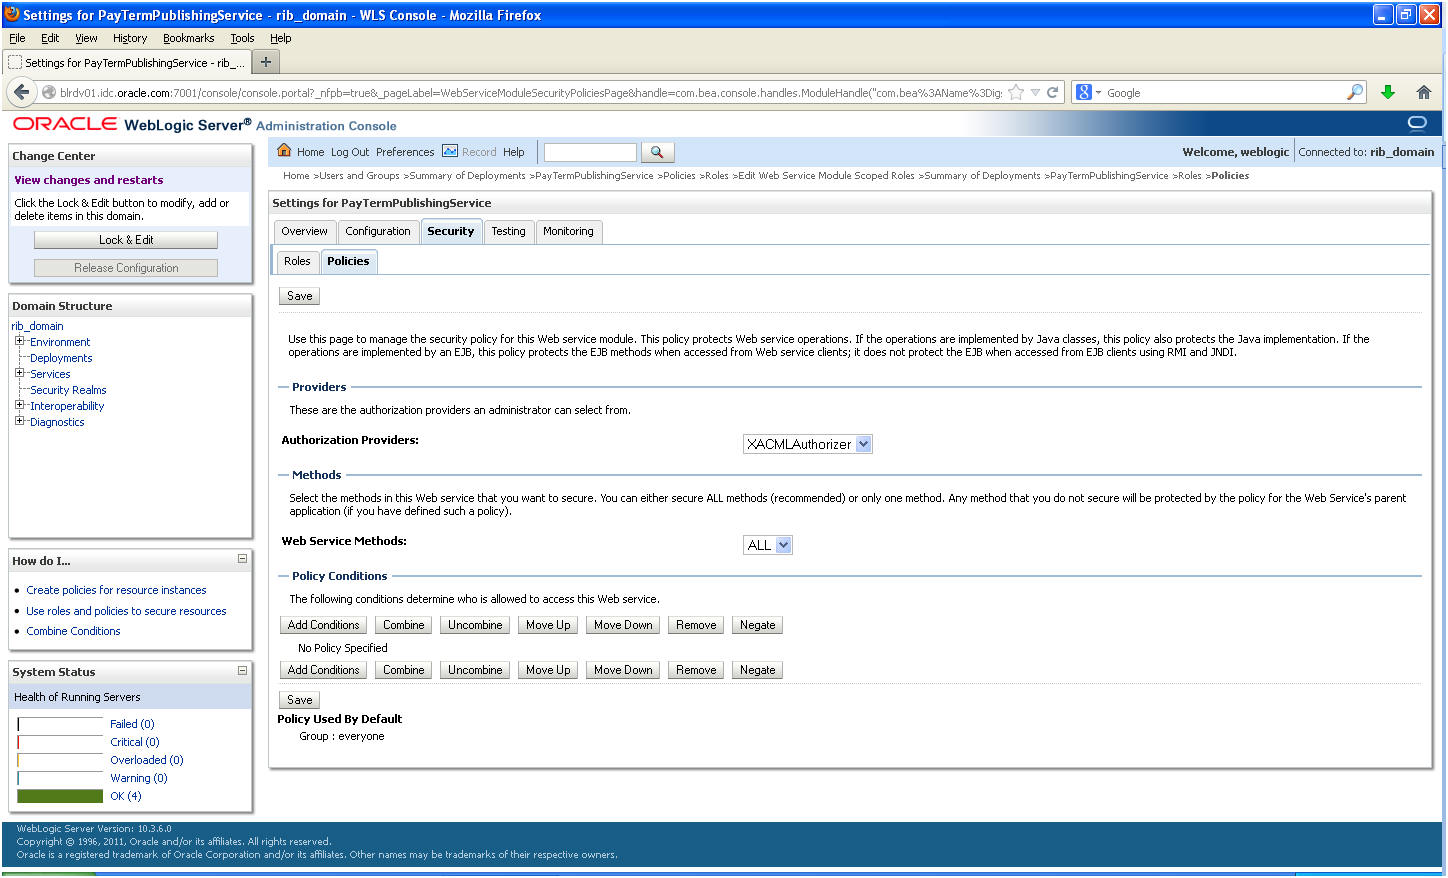Click the bottom Save button
Screen dimensions: 1448x878
pos(300,700)
